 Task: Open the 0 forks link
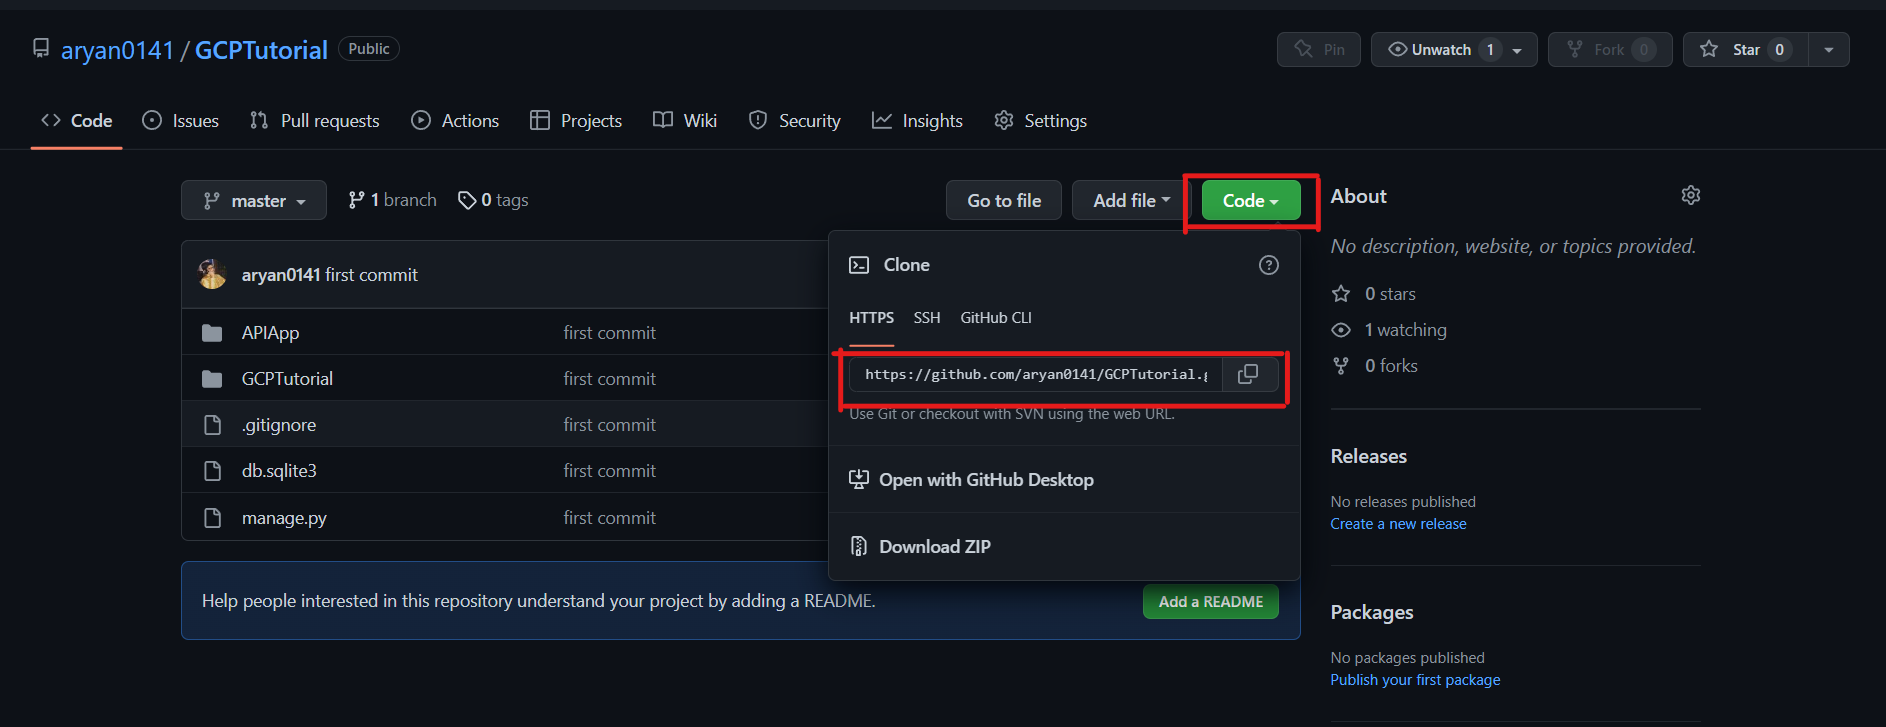1374,365
